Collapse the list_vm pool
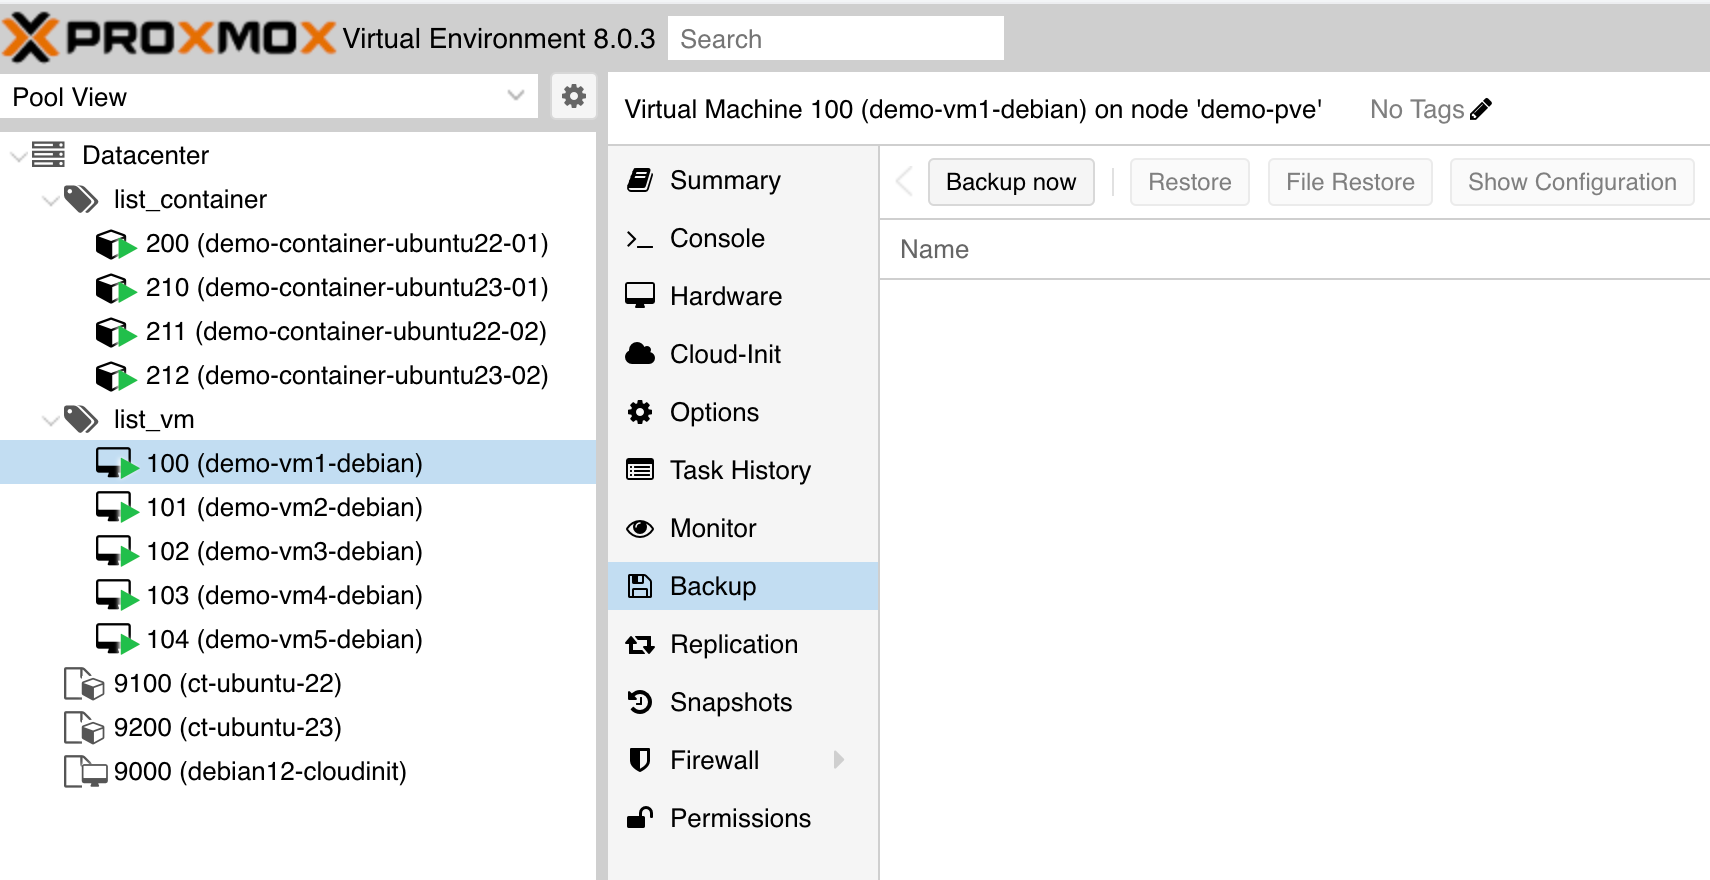 point(50,420)
